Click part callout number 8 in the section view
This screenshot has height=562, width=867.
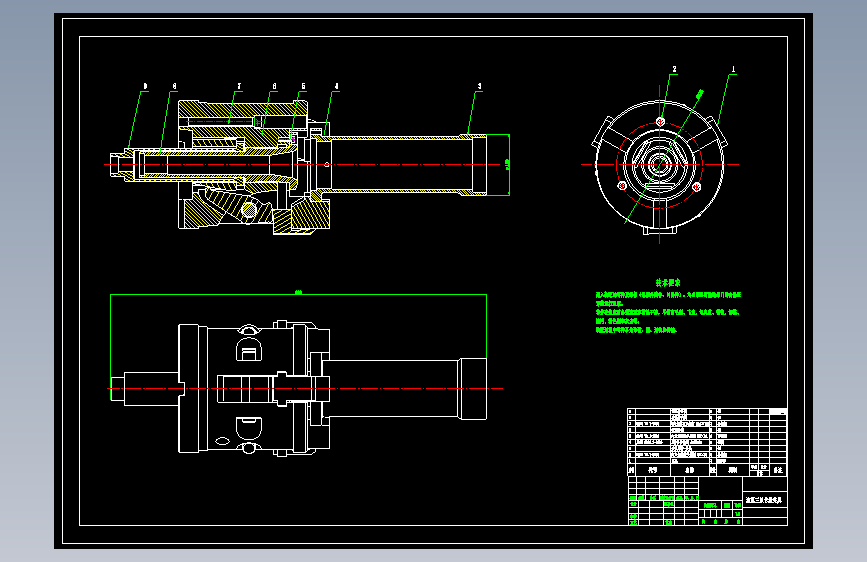[174, 86]
